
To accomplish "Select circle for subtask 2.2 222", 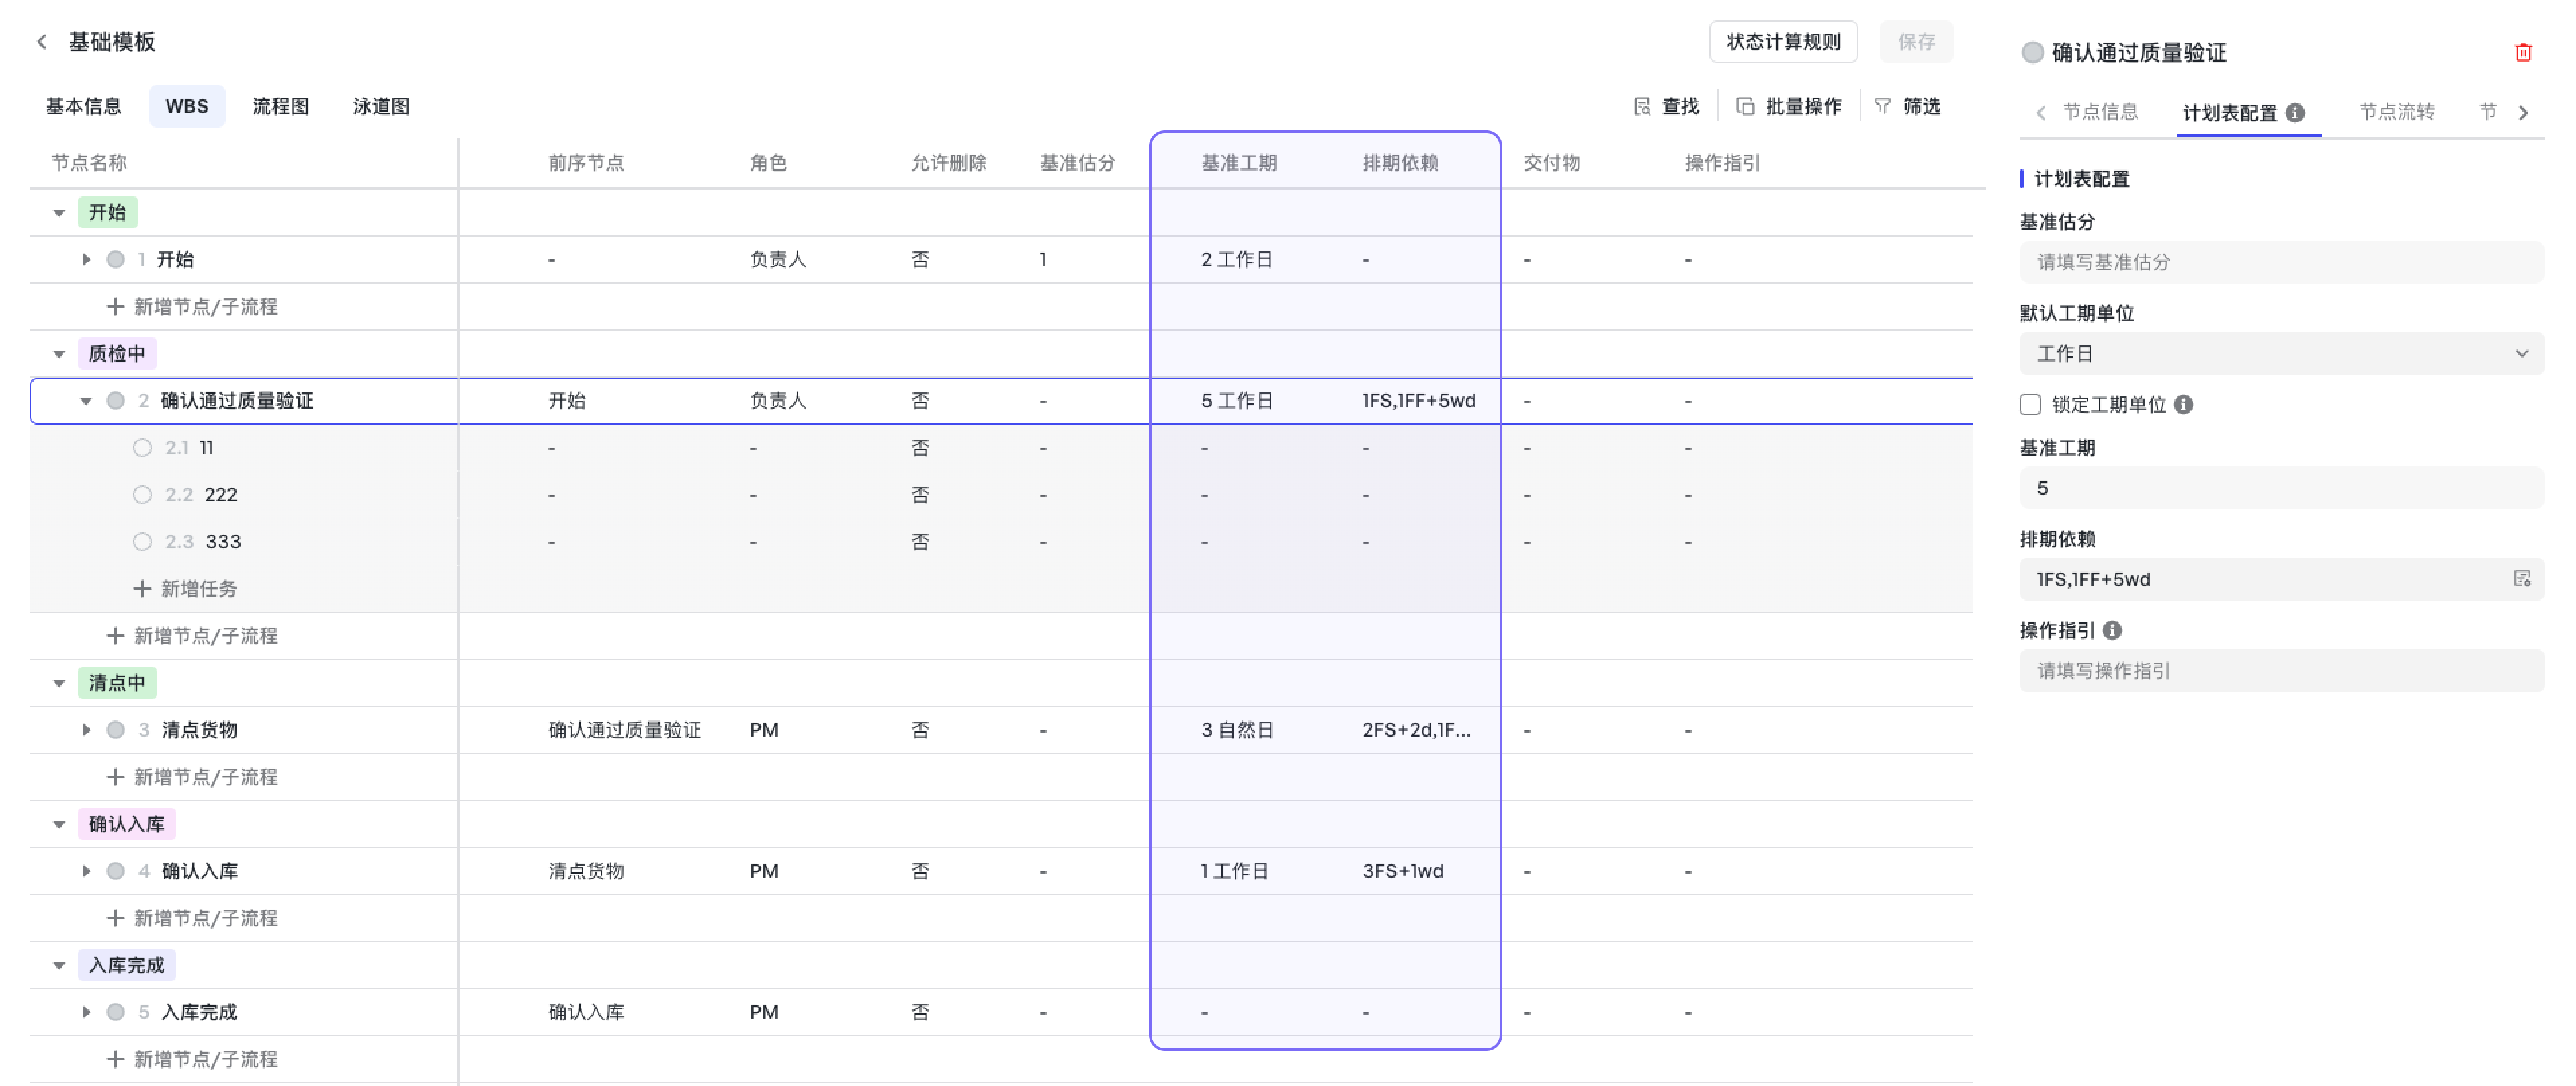I will [142, 495].
